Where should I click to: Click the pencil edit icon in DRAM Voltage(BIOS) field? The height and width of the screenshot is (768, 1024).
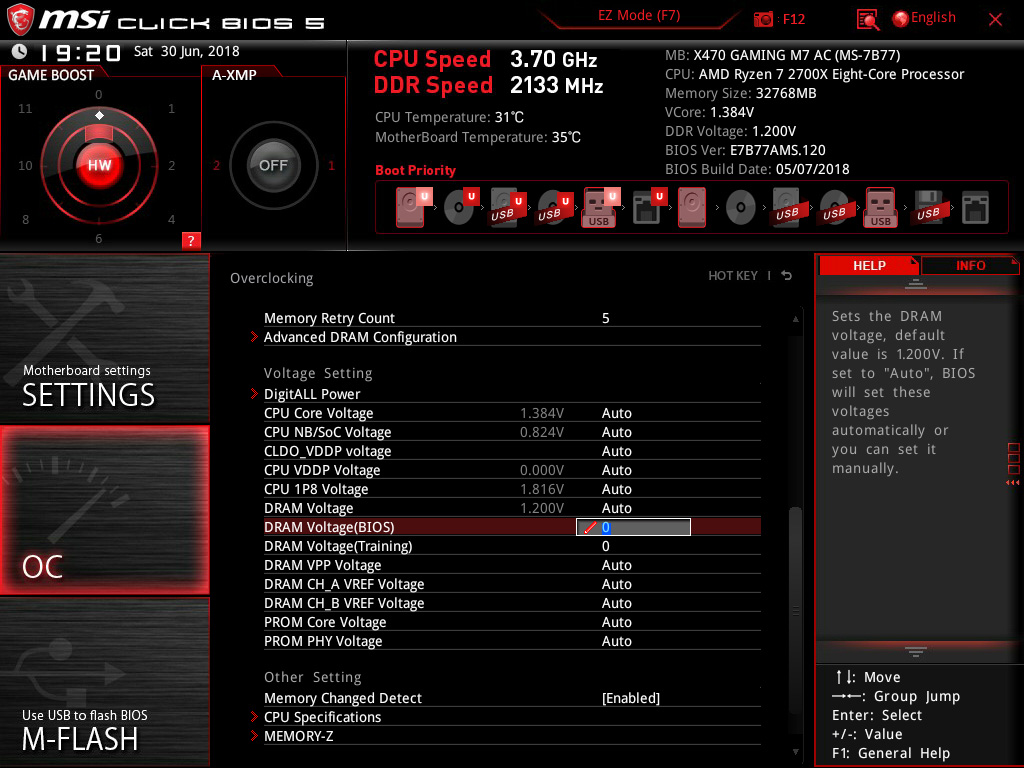coord(590,527)
